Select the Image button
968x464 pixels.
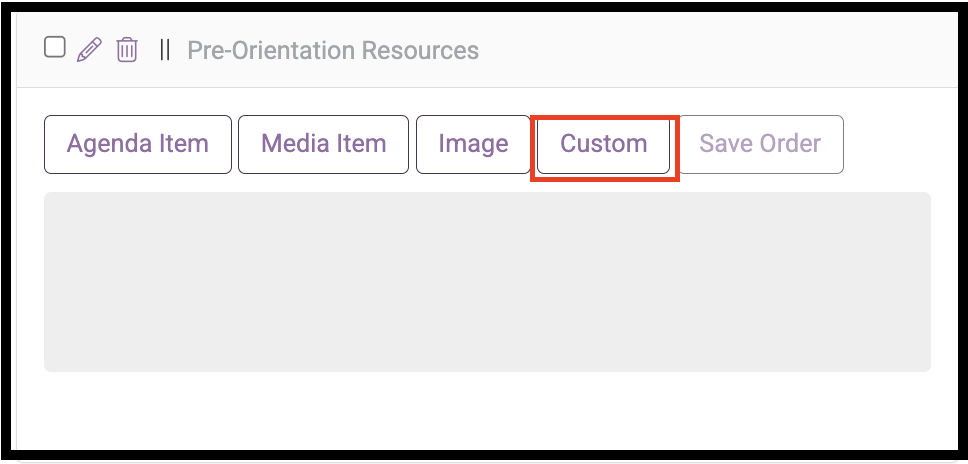point(473,144)
